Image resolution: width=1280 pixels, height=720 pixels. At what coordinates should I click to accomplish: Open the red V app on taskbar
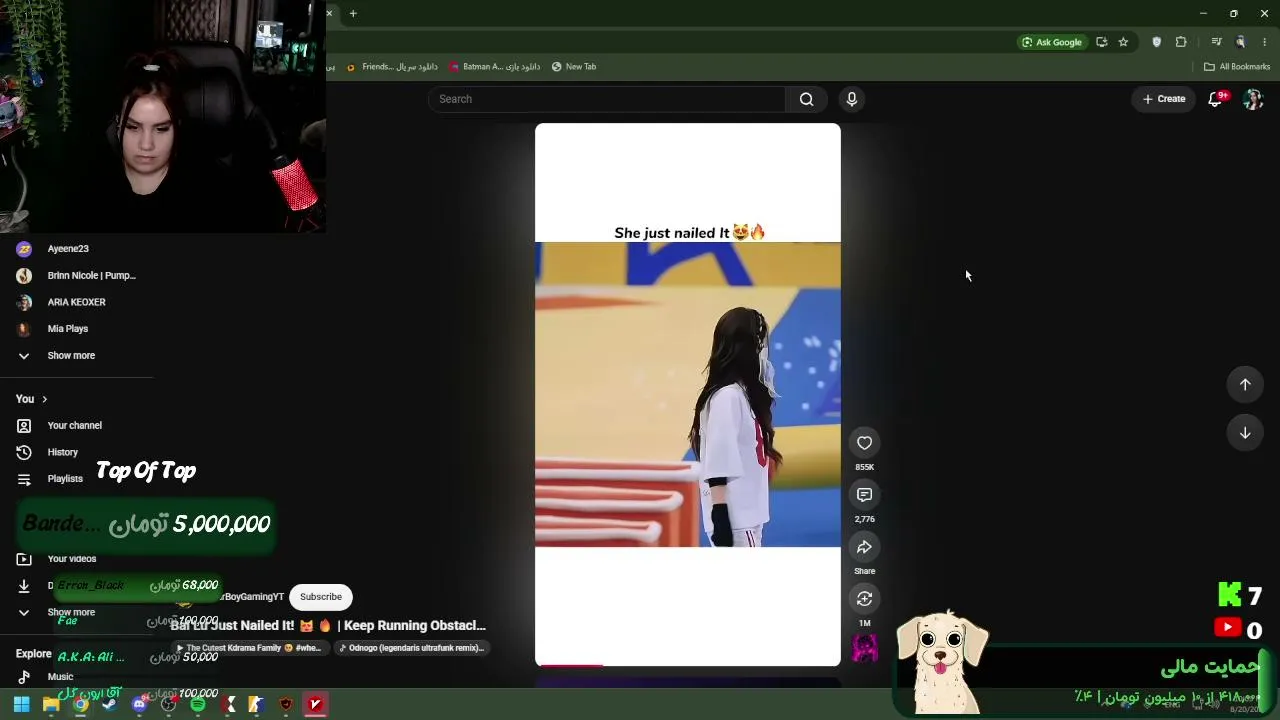316,705
